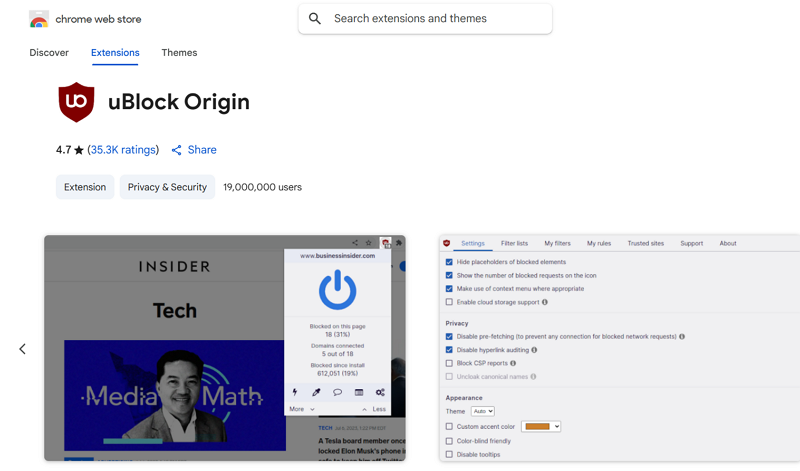Open the Business Insider screenshot thumbnail
The height and width of the screenshot is (471, 800).
[225, 348]
